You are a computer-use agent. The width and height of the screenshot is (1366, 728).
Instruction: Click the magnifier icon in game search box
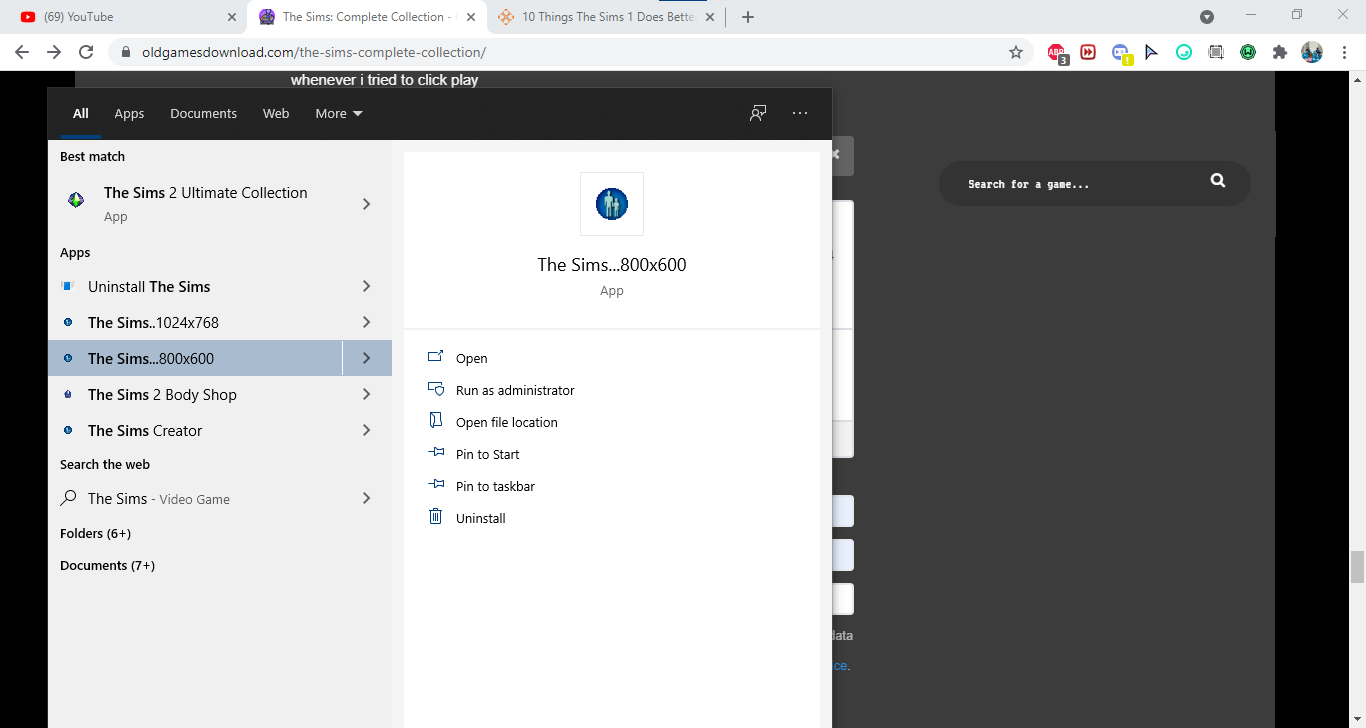[1217, 181]
